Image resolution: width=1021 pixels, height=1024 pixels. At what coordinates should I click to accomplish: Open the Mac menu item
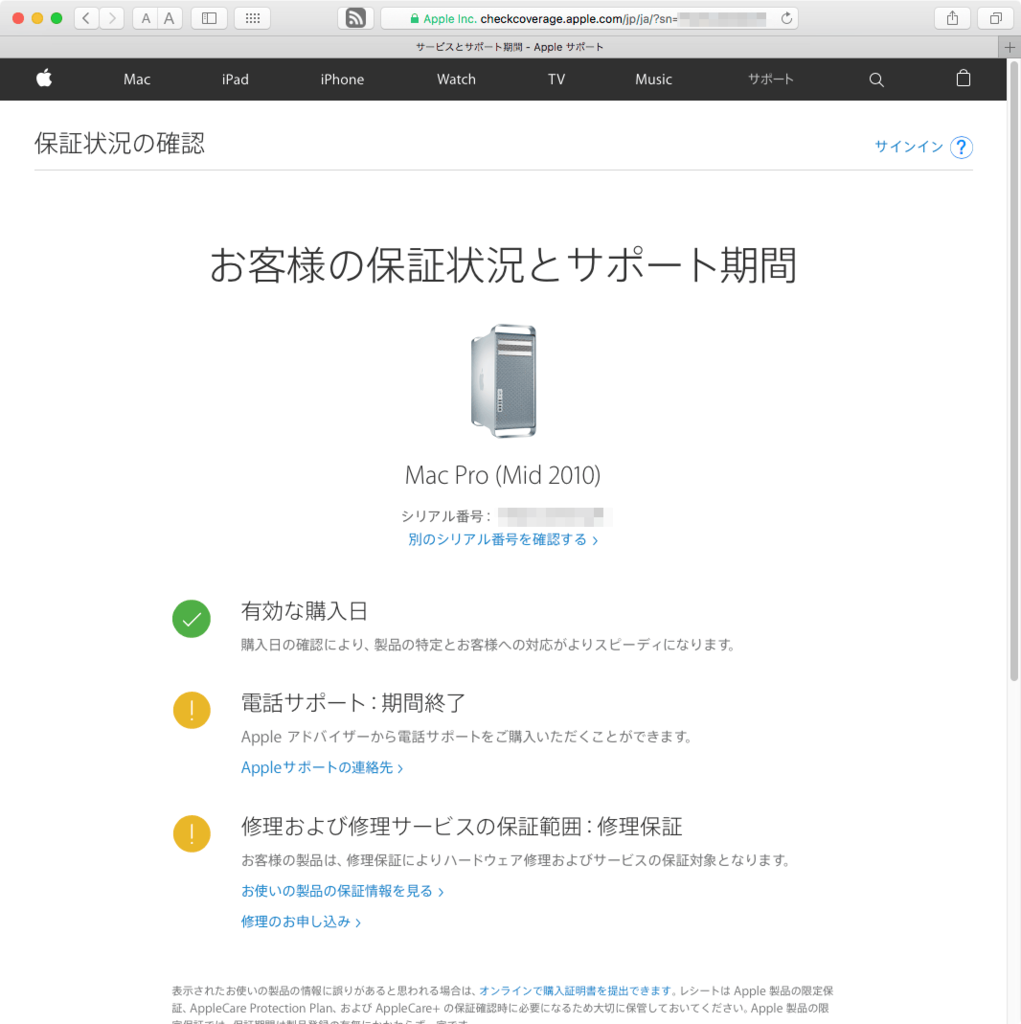(137, 79)
